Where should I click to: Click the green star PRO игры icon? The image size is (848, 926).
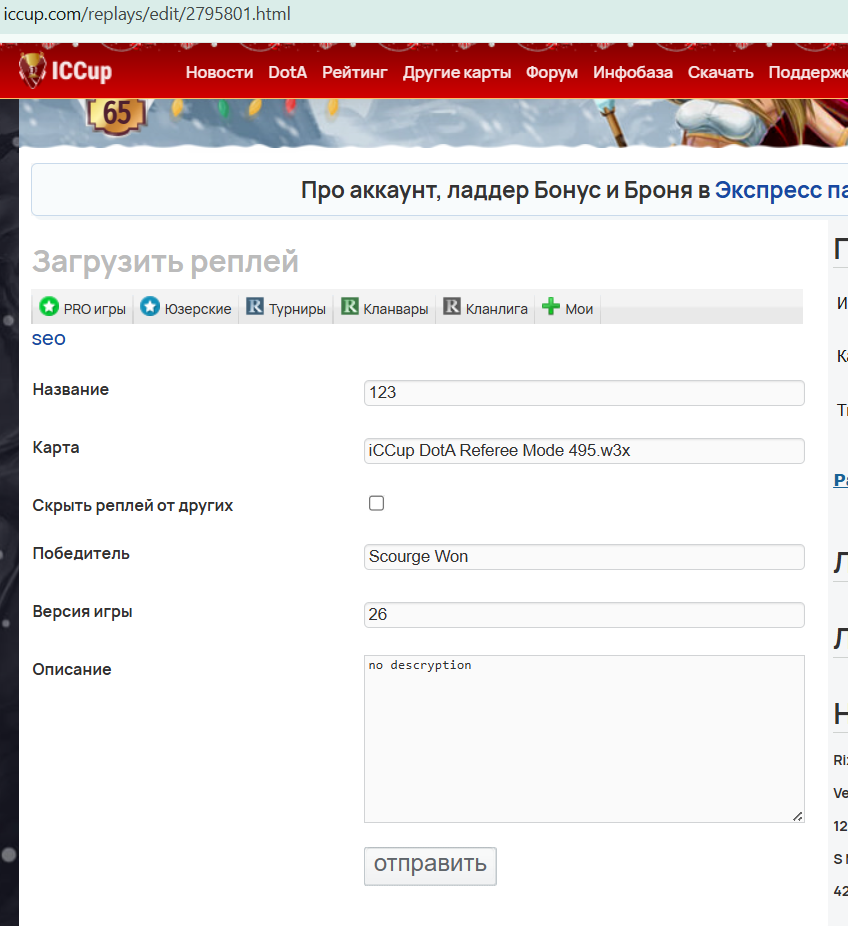coord(49,307)
